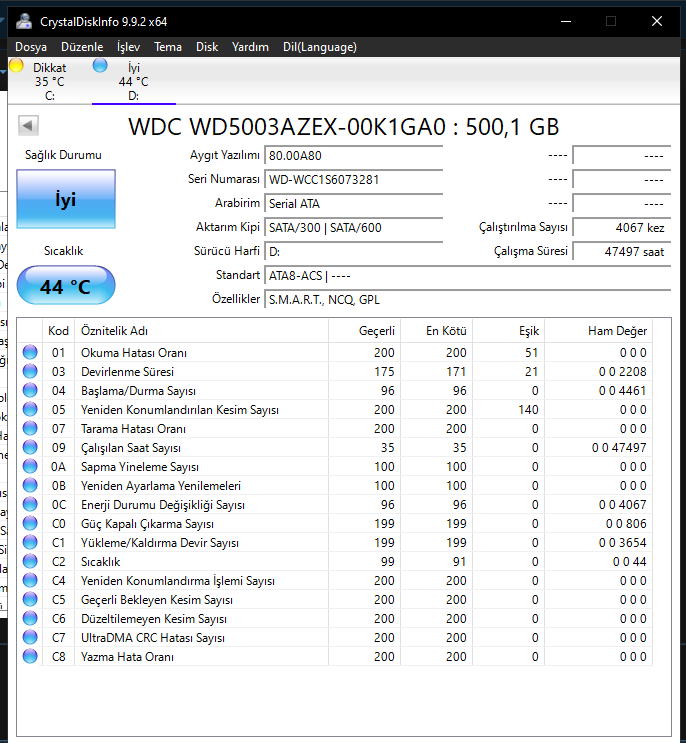Open the Disk menu
The width and height of the screenshot is (686, 743).
[207, 47]
